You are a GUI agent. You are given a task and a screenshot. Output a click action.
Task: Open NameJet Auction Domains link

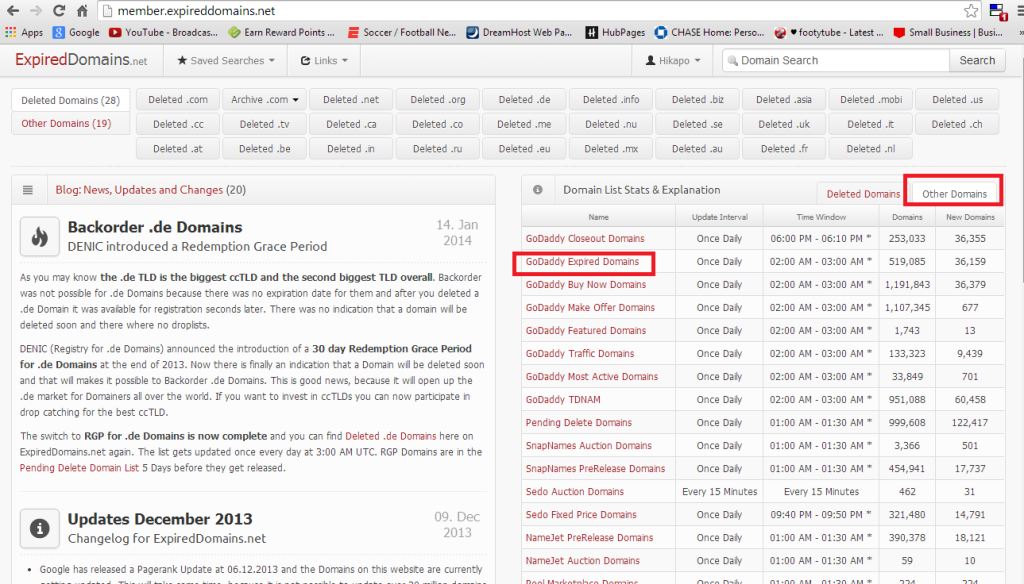click(x=583, y=560)
